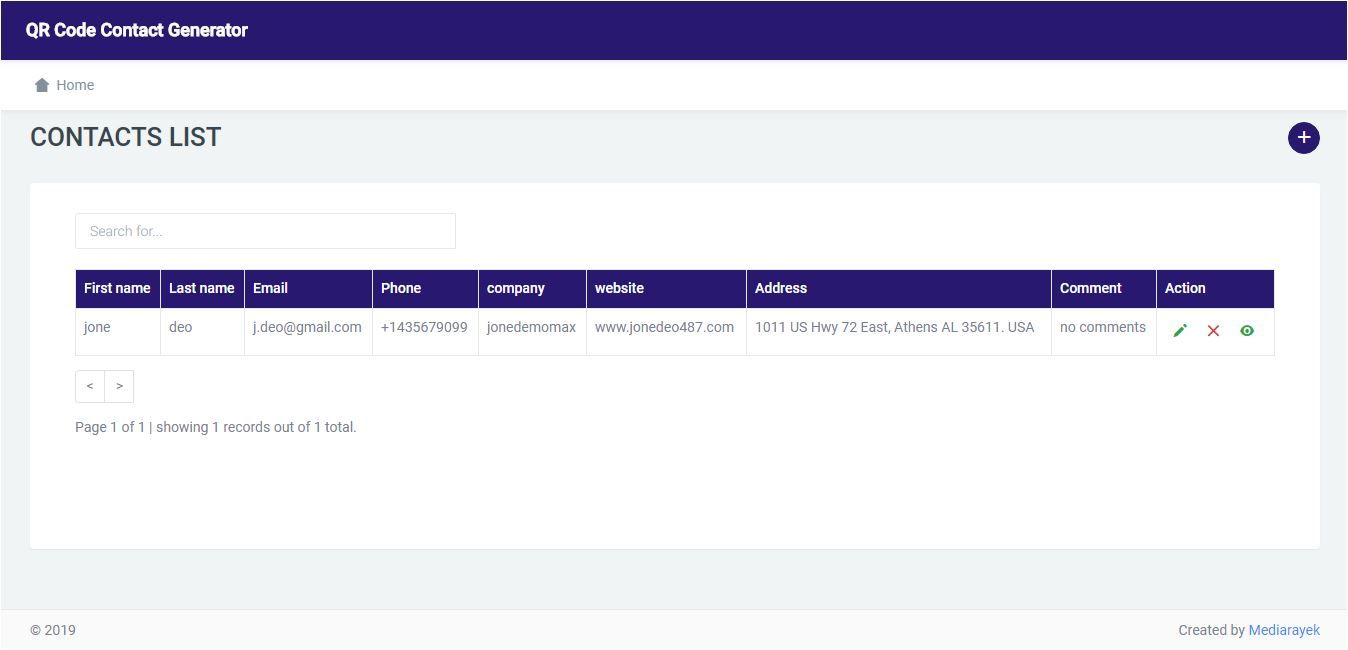Click QR Code Contact Generator title
Screen dimensions: 1348x650
(137, 30)
